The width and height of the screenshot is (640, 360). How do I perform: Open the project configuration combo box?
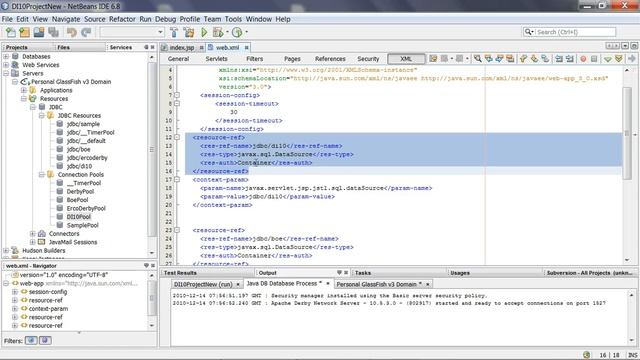(x=132, y=32)
